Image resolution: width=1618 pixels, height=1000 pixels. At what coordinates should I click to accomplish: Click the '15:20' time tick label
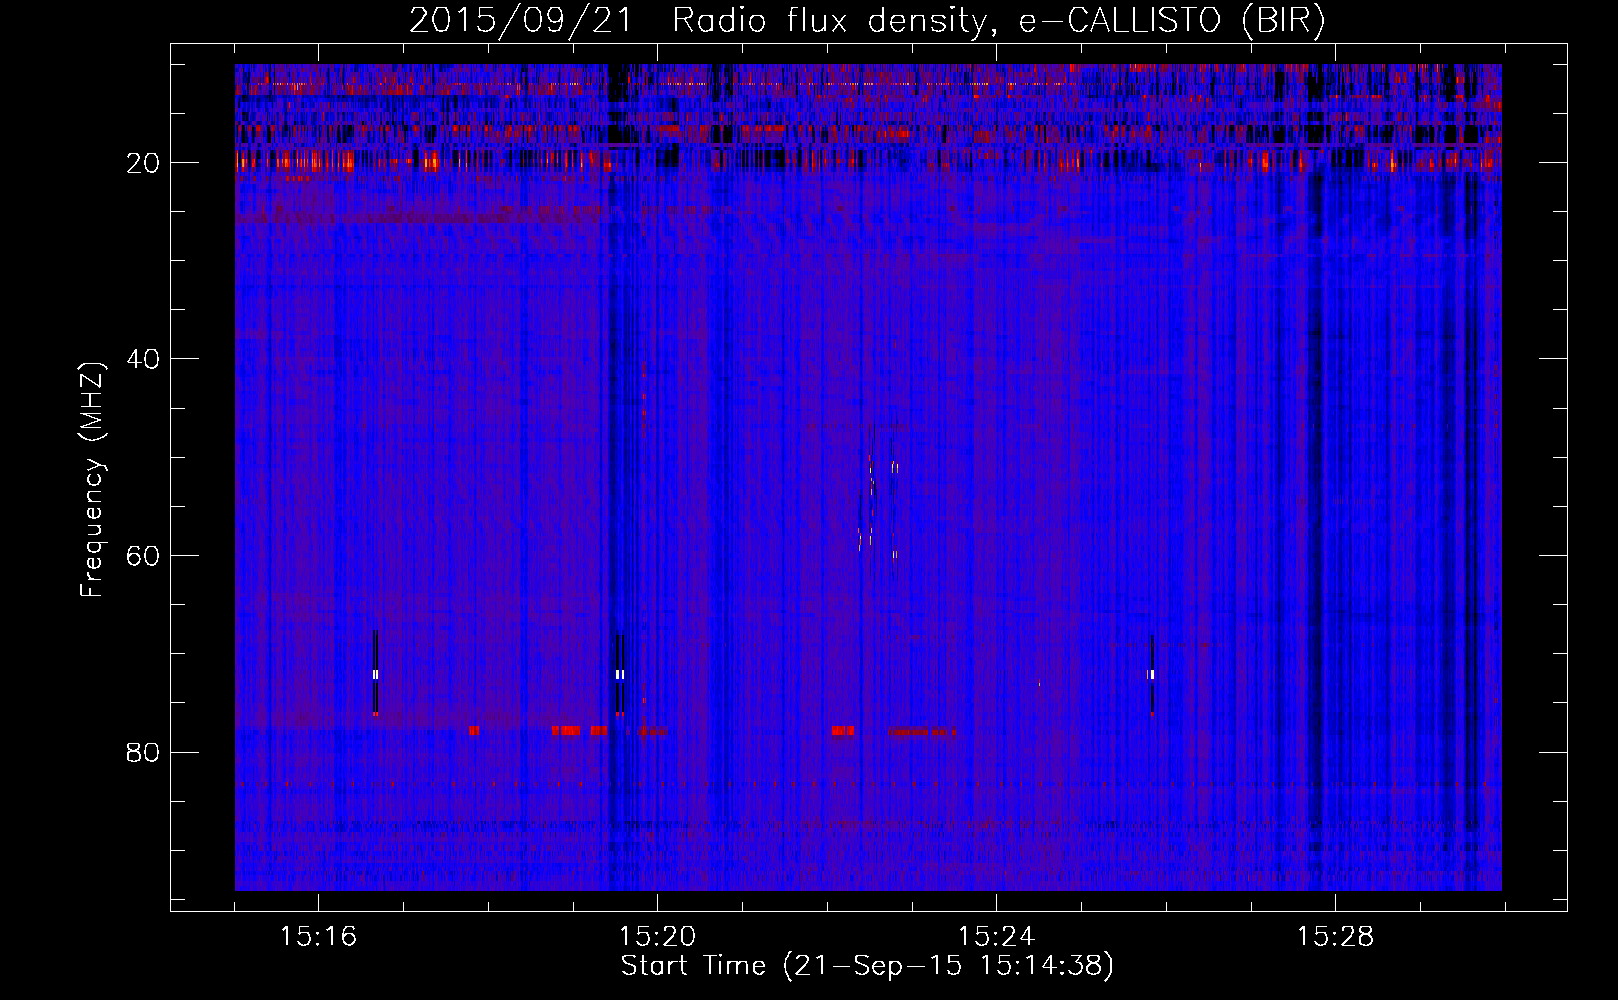point(657,936)
